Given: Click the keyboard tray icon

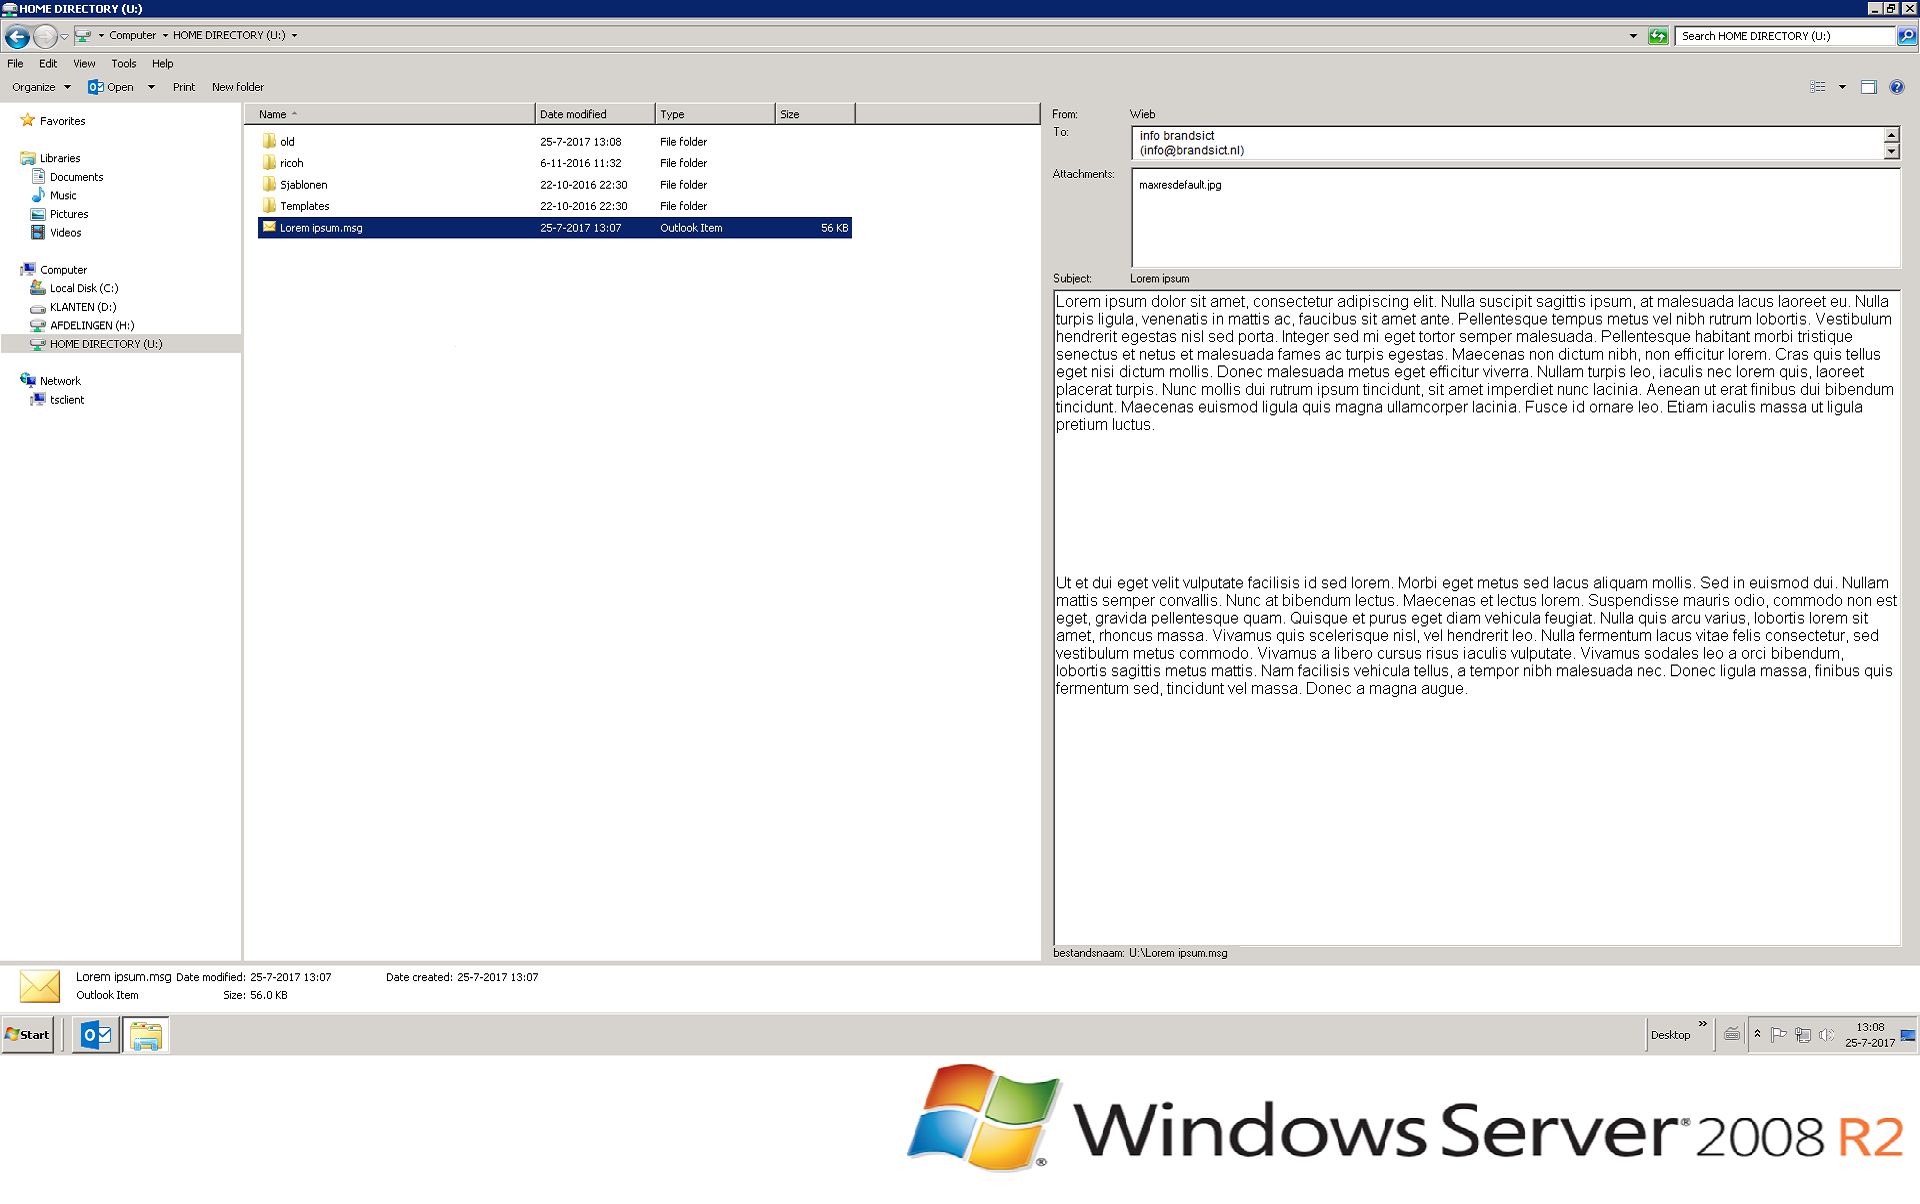Looking at the screenshot, I should pyautogui.click(x=1732, y=1035).
